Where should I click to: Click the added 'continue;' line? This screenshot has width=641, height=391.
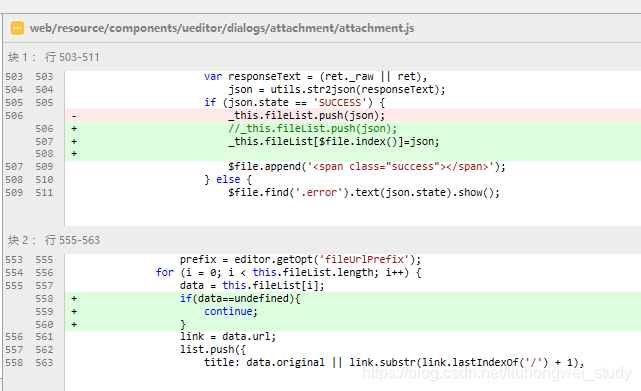click(231, 312)
